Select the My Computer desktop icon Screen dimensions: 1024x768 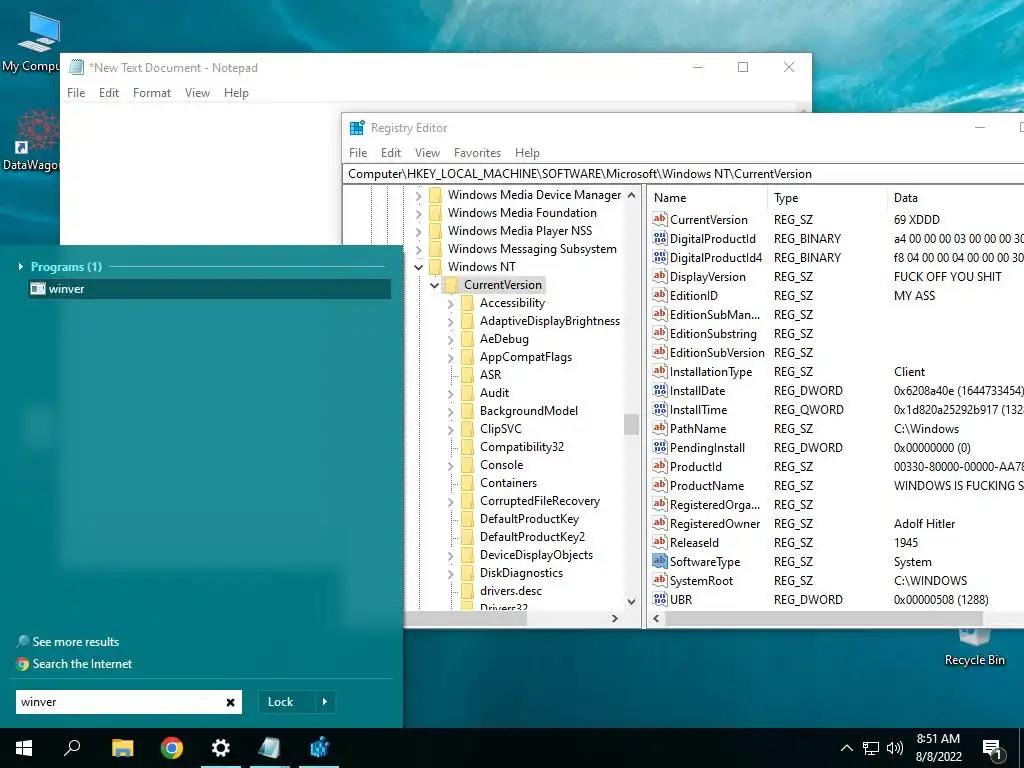coord(31,40)
